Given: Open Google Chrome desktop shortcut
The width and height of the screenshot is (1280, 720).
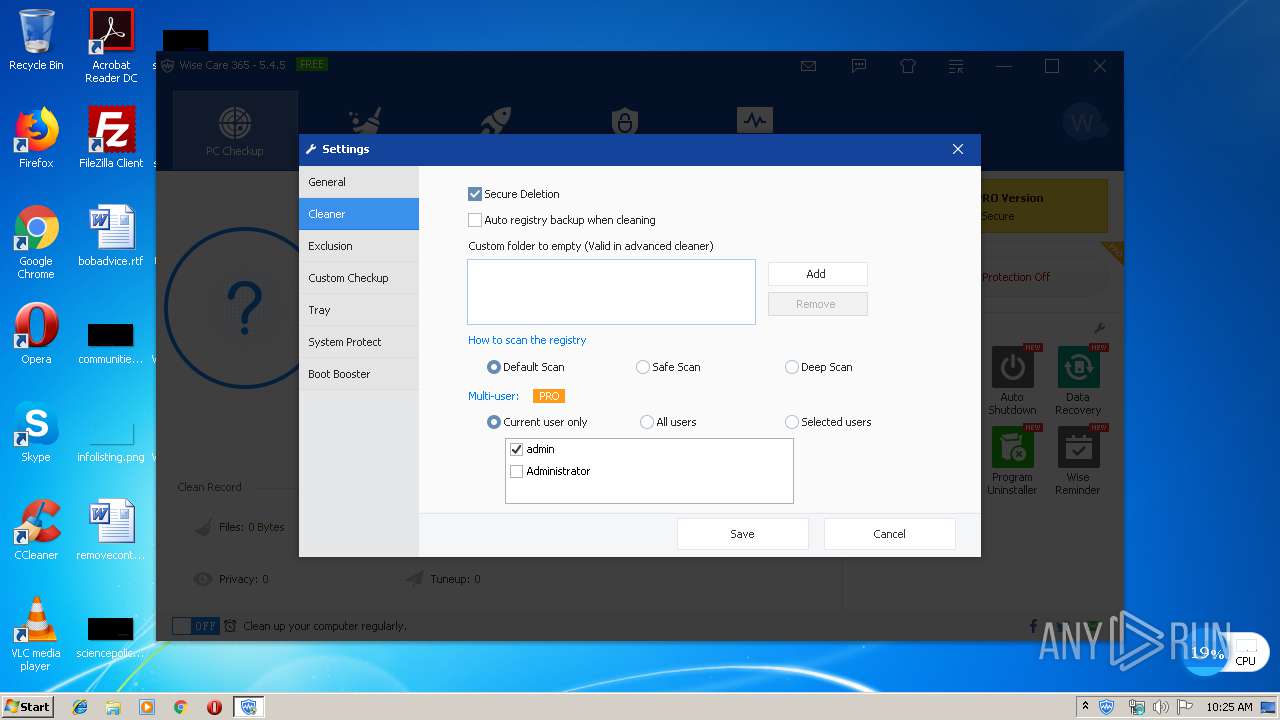Looking at the screenshot, I should [x=36, y=242].
